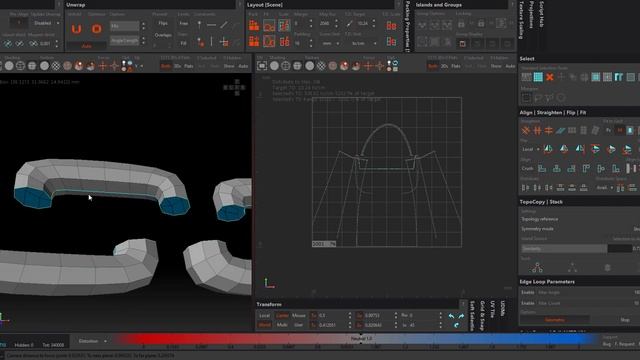This screenshot has height=360, width=640.
Task: Open the T.D. Unit tx/cm dropdown
Action: pos(361,43)
